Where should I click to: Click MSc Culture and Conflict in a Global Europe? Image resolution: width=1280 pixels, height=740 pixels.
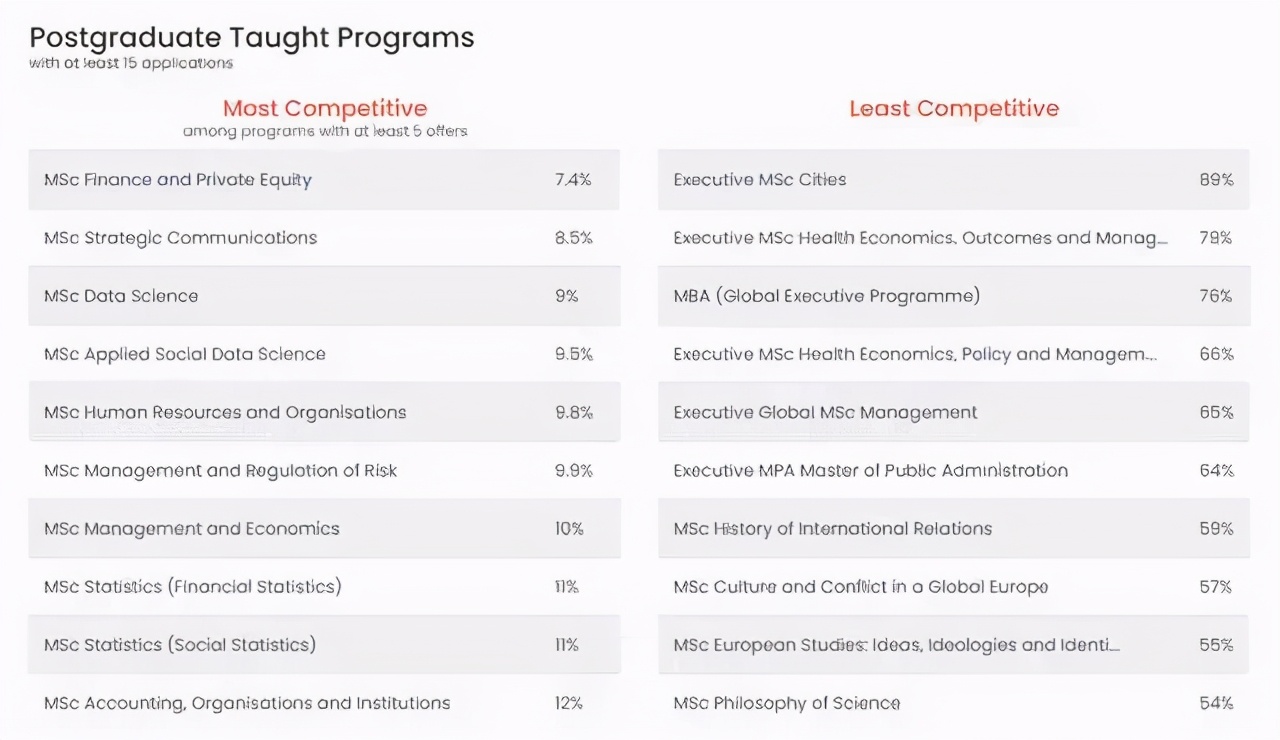click(x=861, y=586)
